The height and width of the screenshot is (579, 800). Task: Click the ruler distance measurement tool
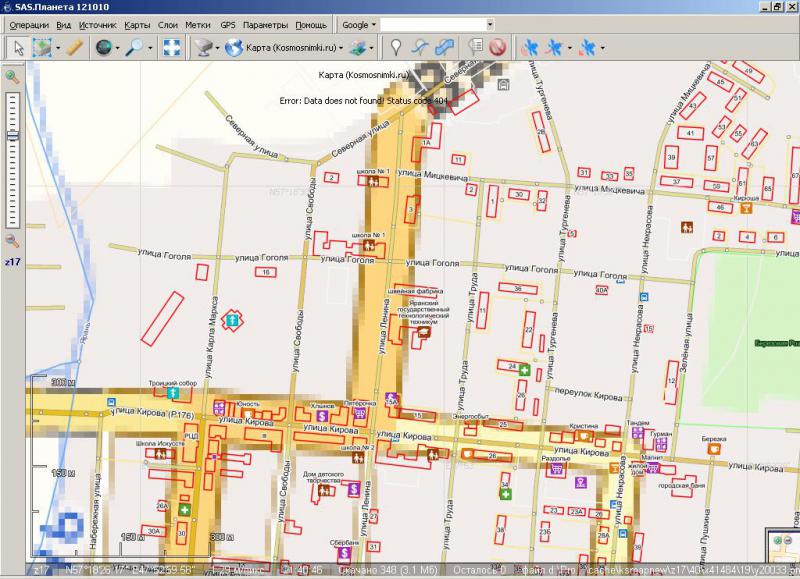pos(74,47)
